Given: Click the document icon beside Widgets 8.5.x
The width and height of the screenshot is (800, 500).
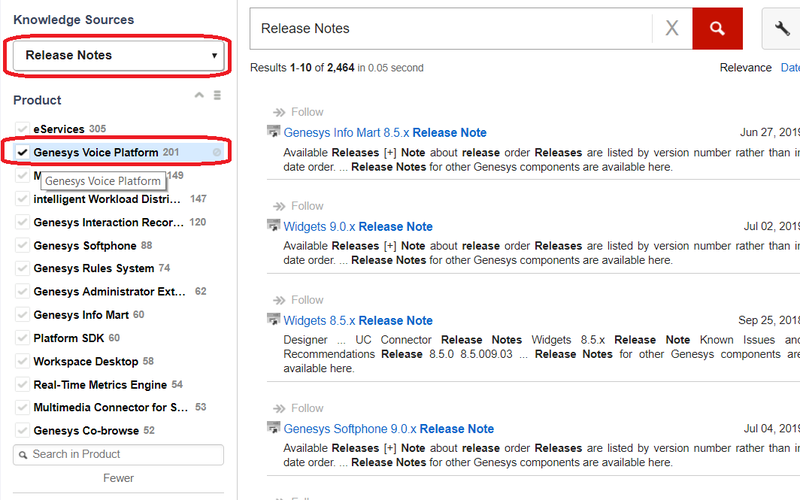Looking at the screenshot, I should [274, 319].
